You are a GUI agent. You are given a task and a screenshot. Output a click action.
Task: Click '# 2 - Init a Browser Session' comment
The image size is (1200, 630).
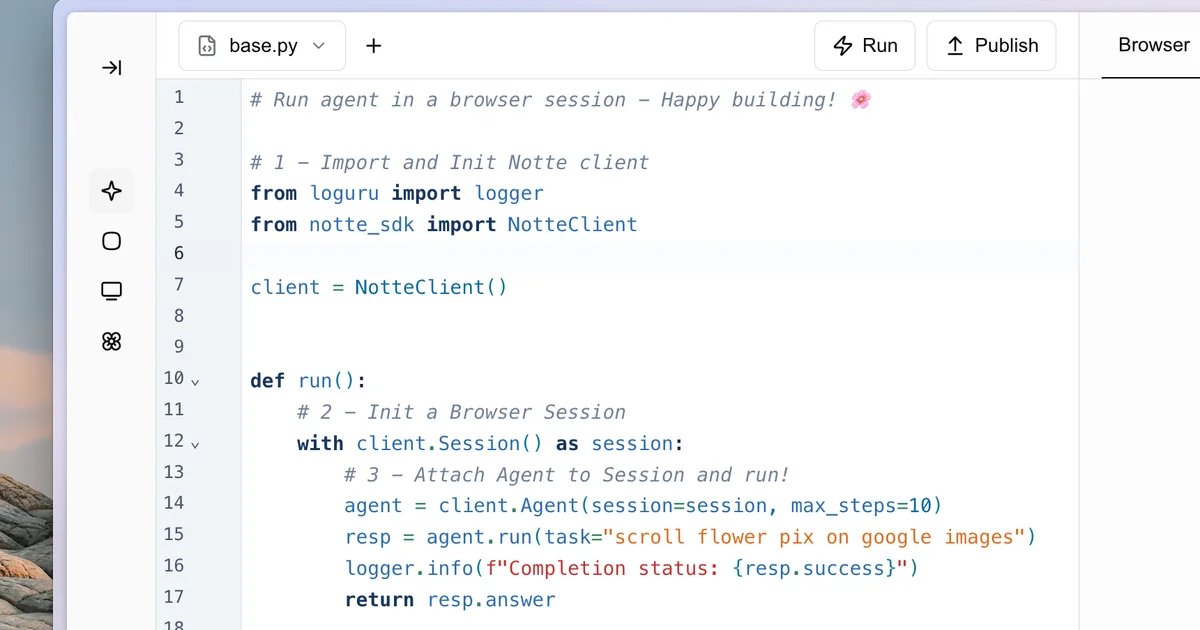461,412
